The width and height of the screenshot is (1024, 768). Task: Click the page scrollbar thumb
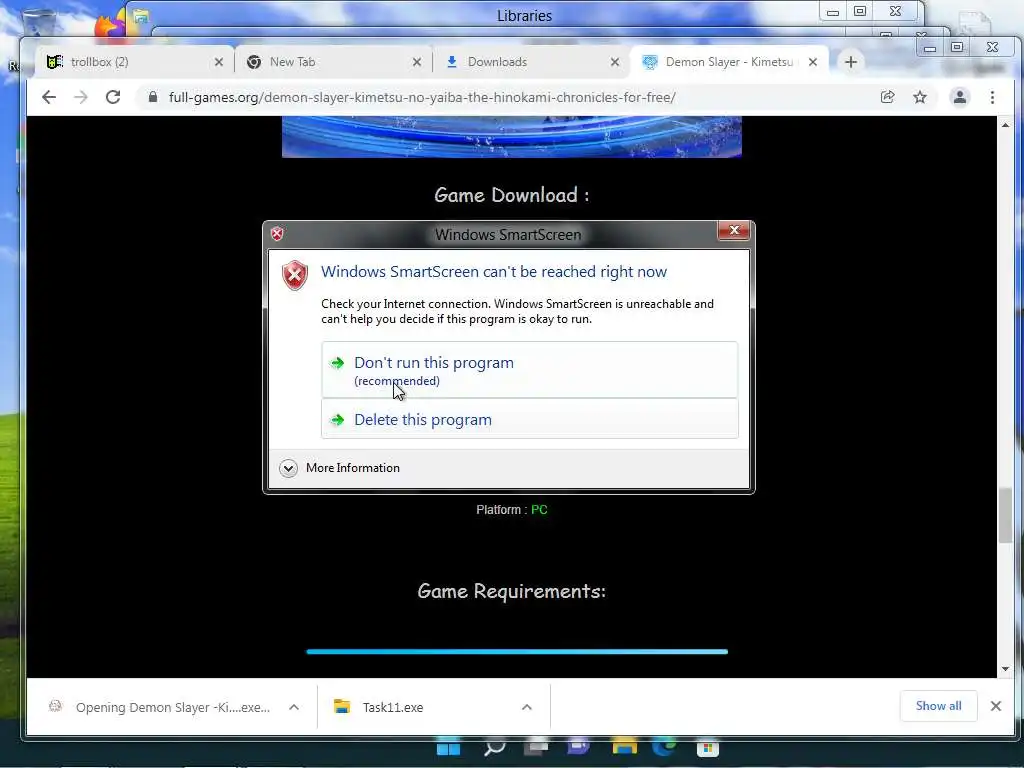[1005, 515]
